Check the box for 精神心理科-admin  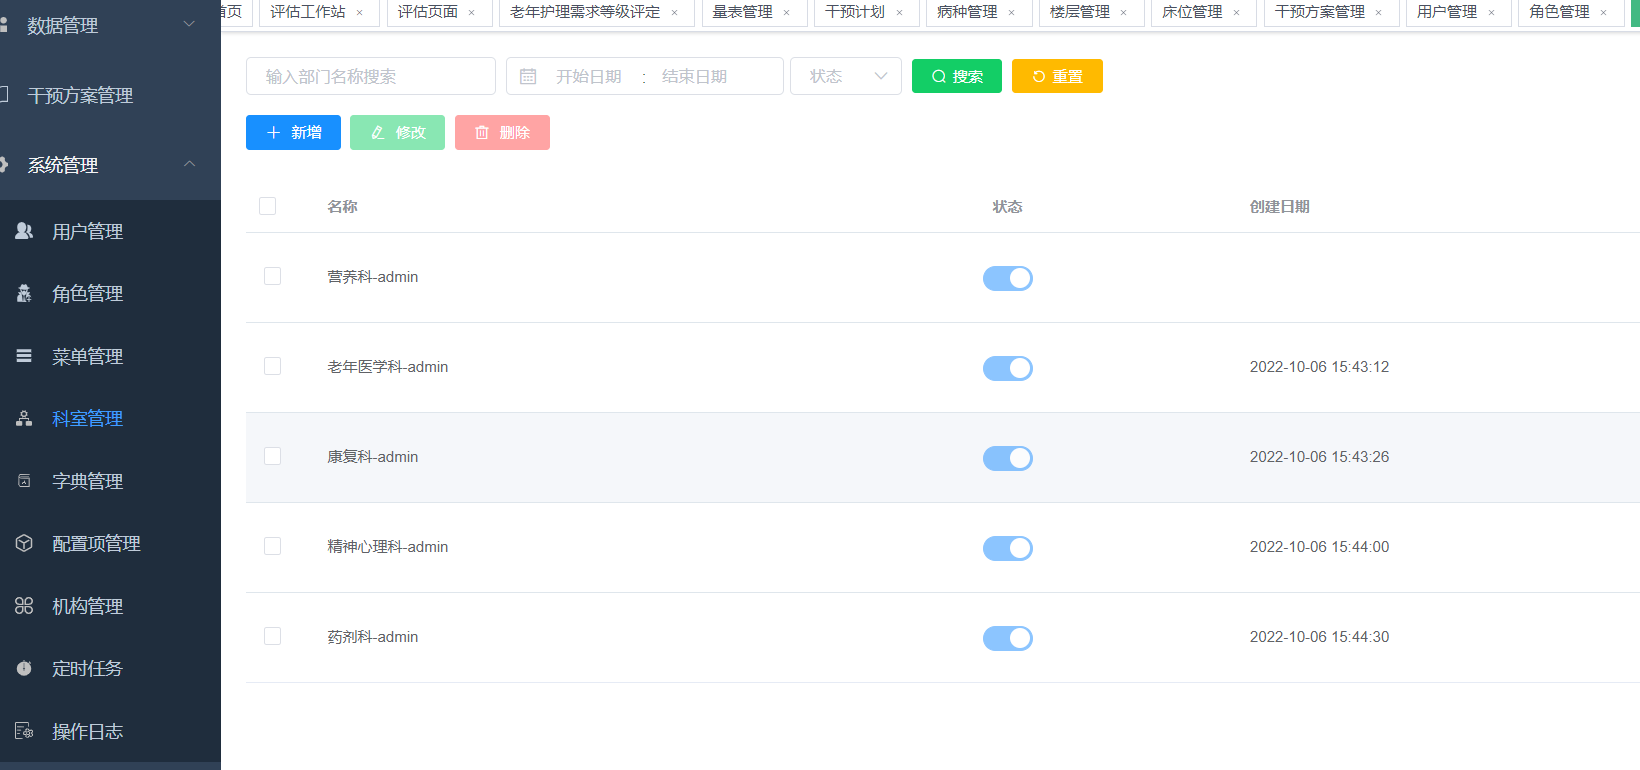click(x=272, y=546)
